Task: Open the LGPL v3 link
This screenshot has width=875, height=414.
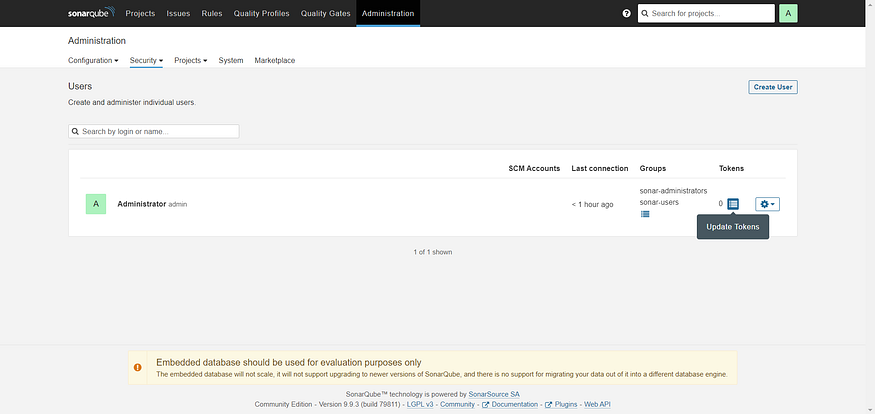Action: tap(420, 405)
